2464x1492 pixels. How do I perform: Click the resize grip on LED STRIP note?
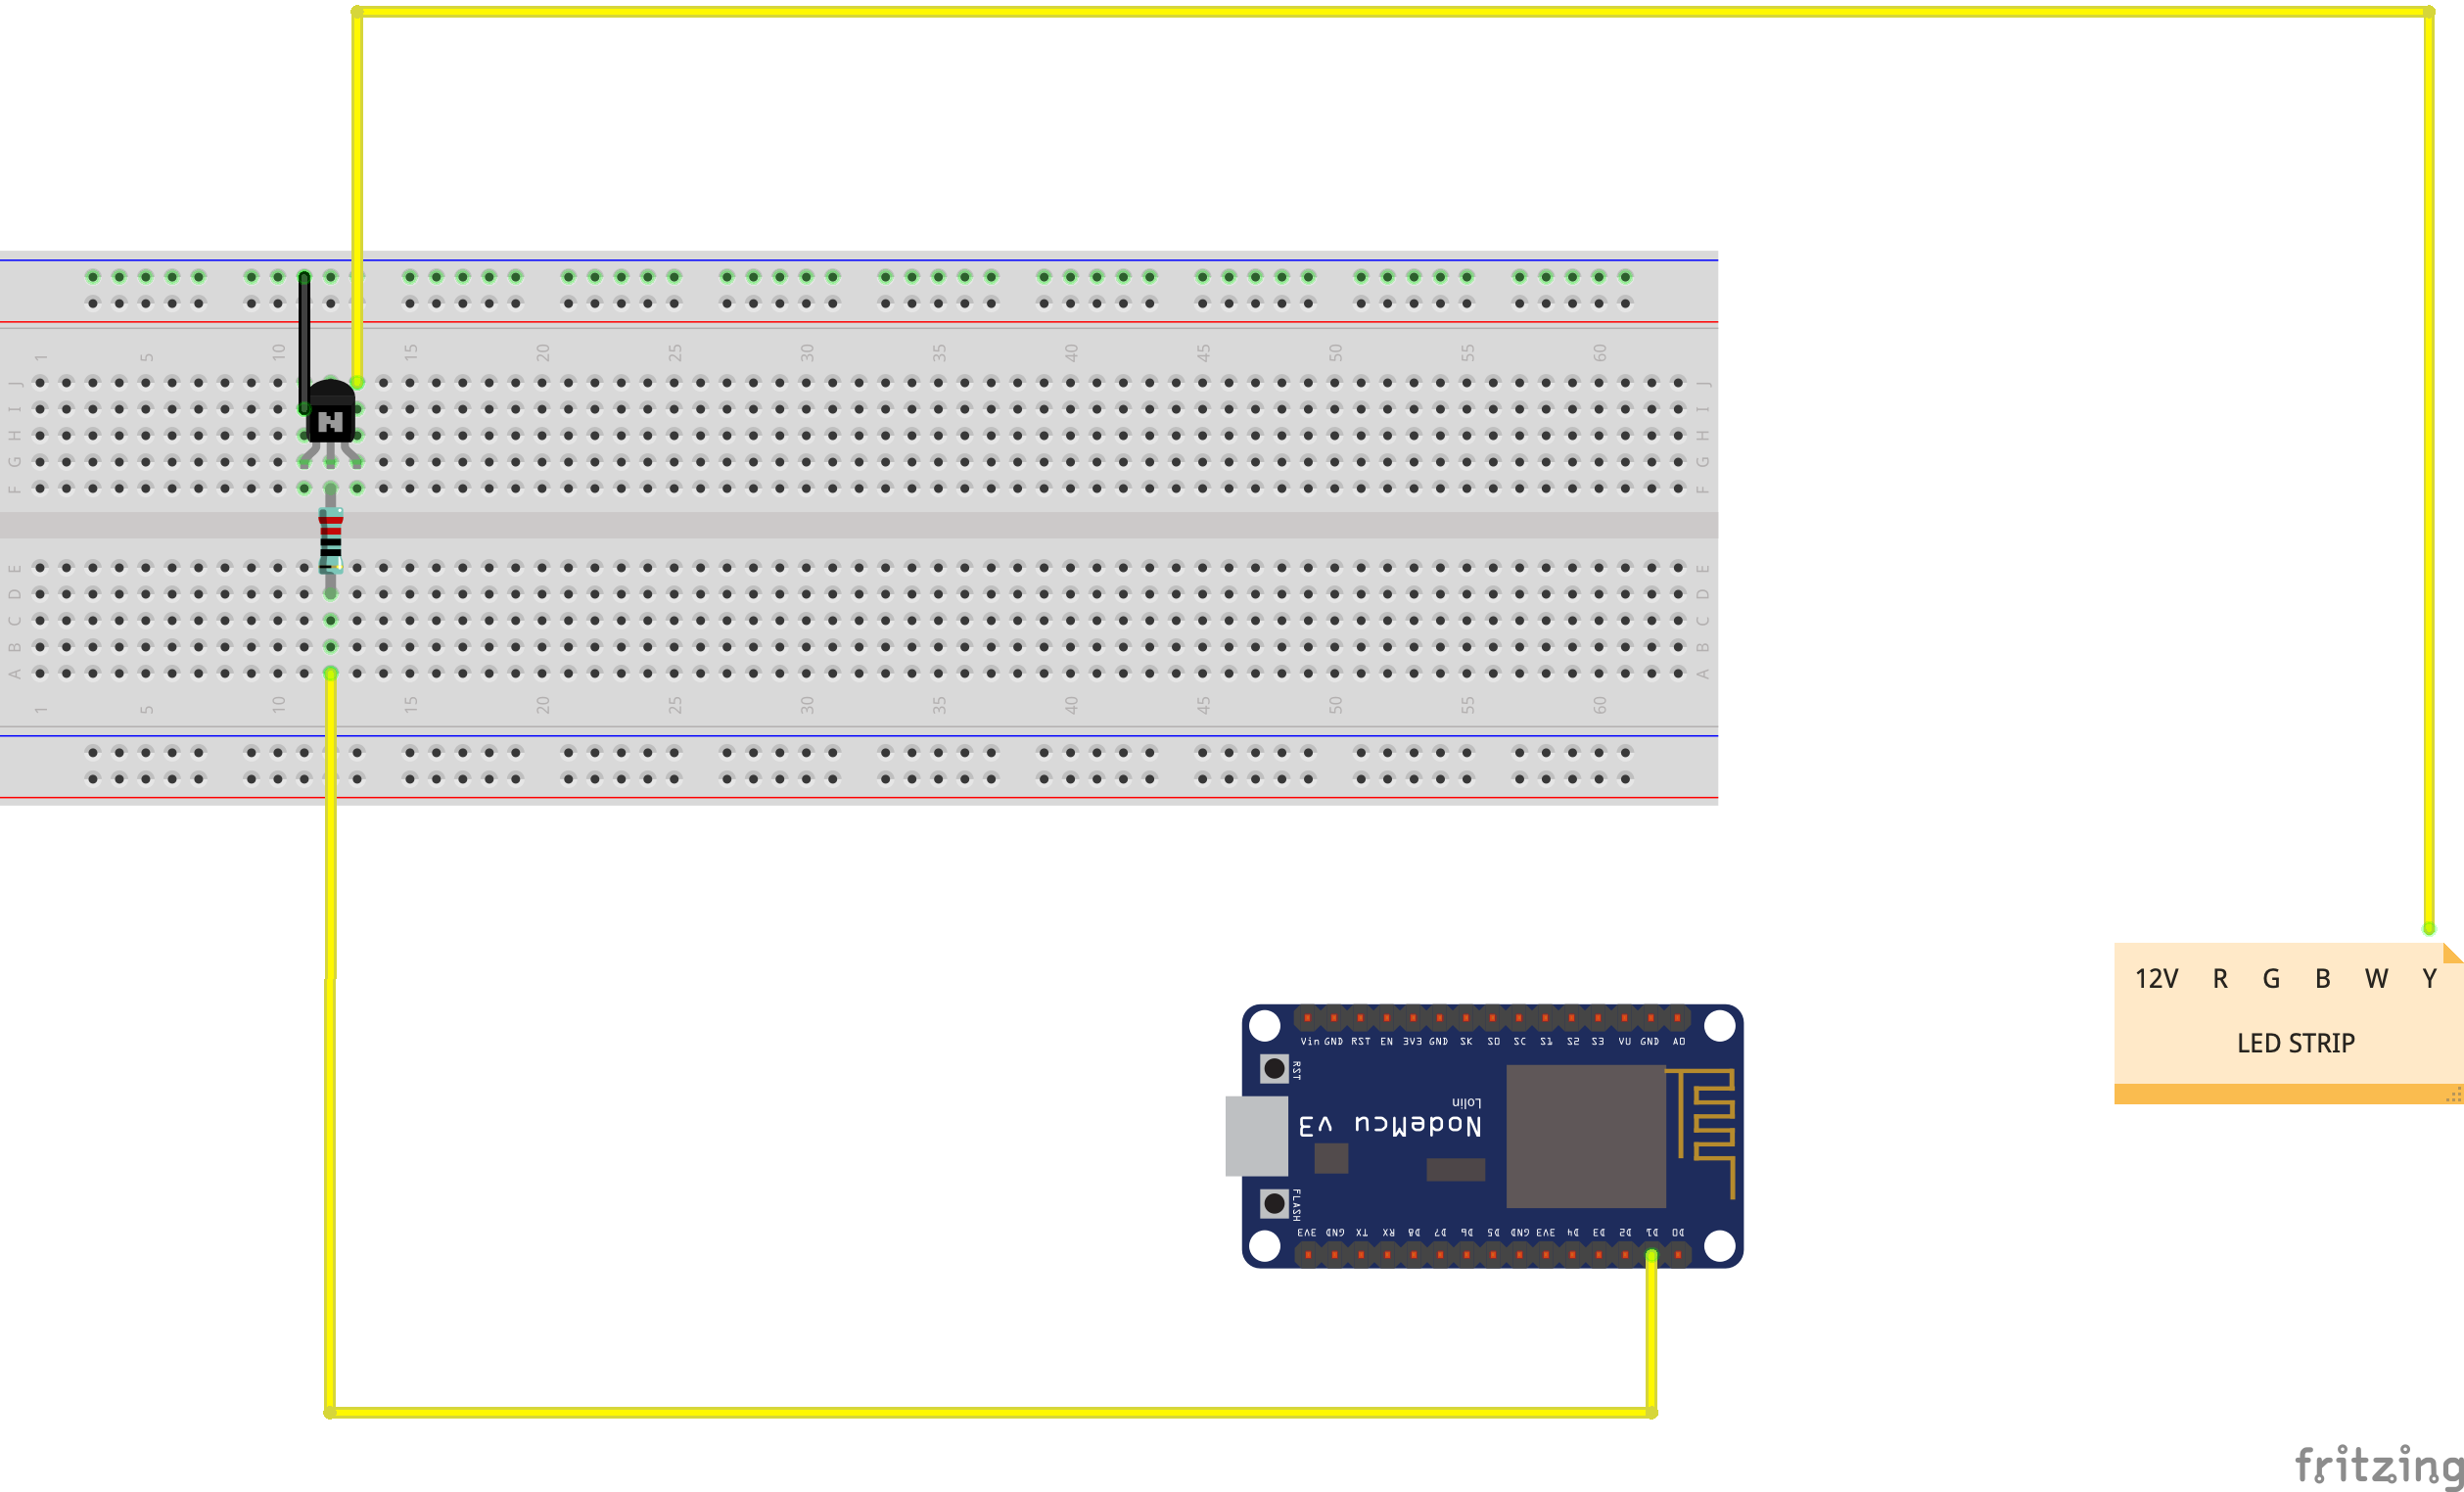coord(2453,1095)
